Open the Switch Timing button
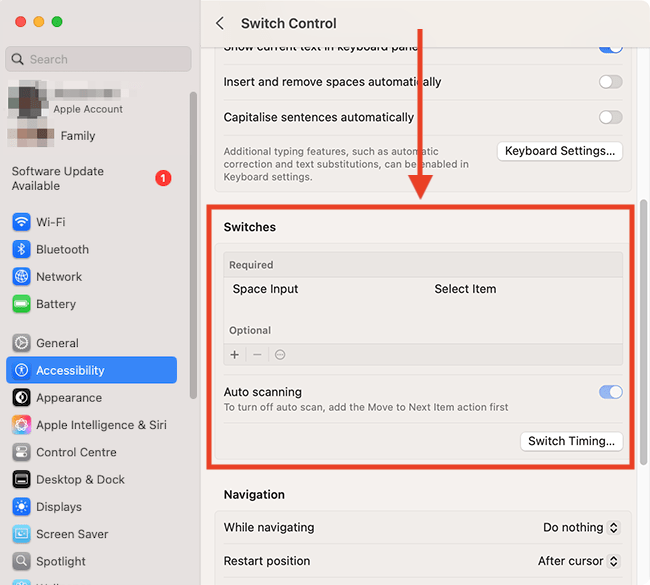 [572, 441]
